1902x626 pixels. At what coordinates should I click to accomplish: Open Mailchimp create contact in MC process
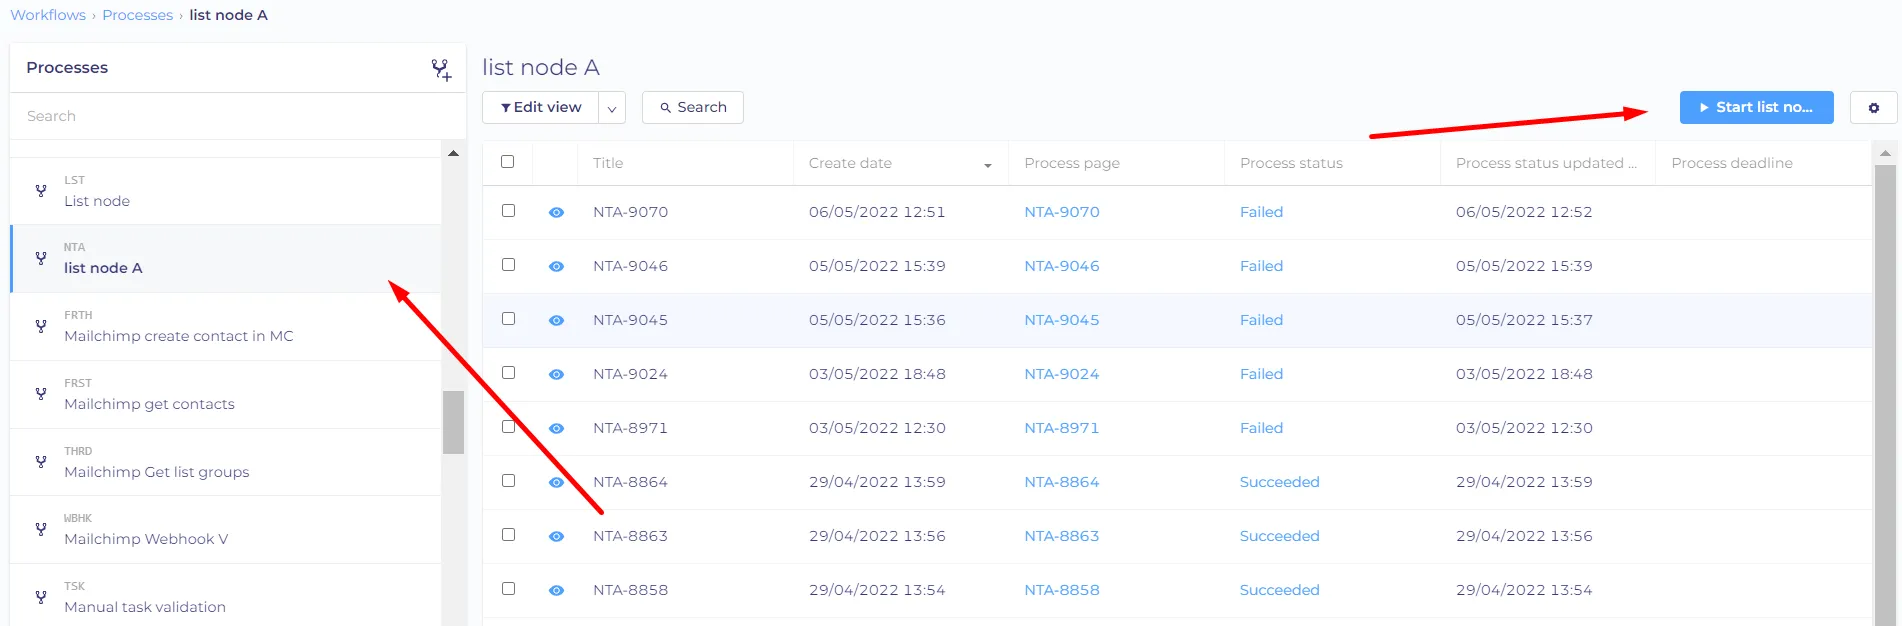226,327
